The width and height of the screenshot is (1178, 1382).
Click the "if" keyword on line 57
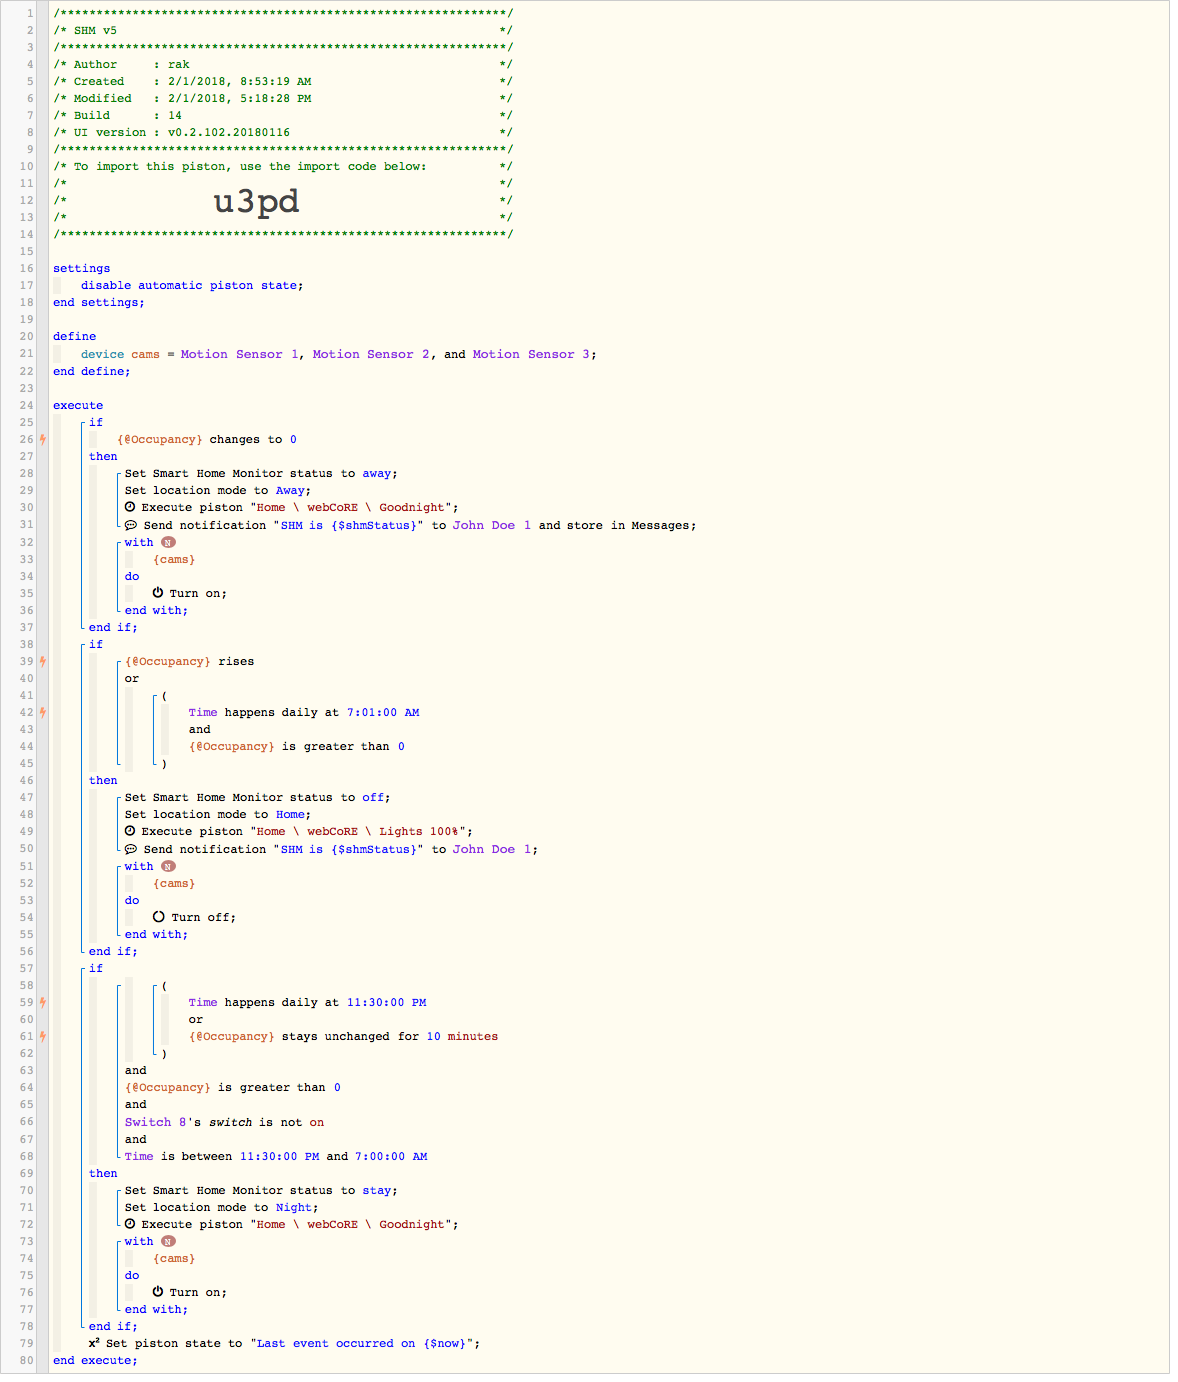96,968
